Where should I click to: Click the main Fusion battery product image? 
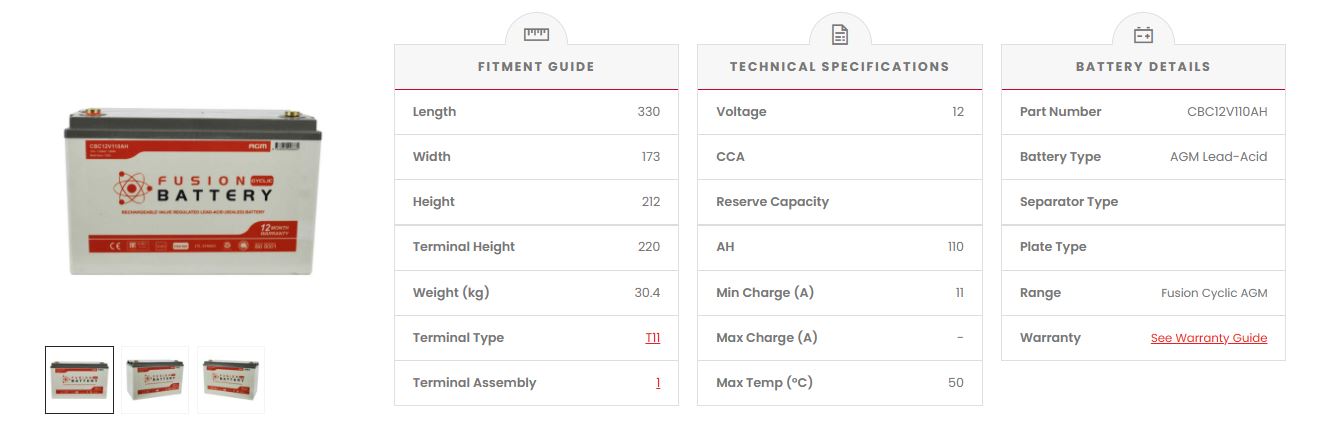tap(194, 192)
